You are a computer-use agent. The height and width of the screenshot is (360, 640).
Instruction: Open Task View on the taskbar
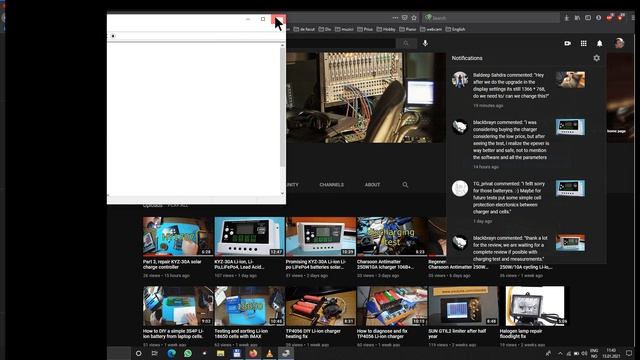(155, 353)
